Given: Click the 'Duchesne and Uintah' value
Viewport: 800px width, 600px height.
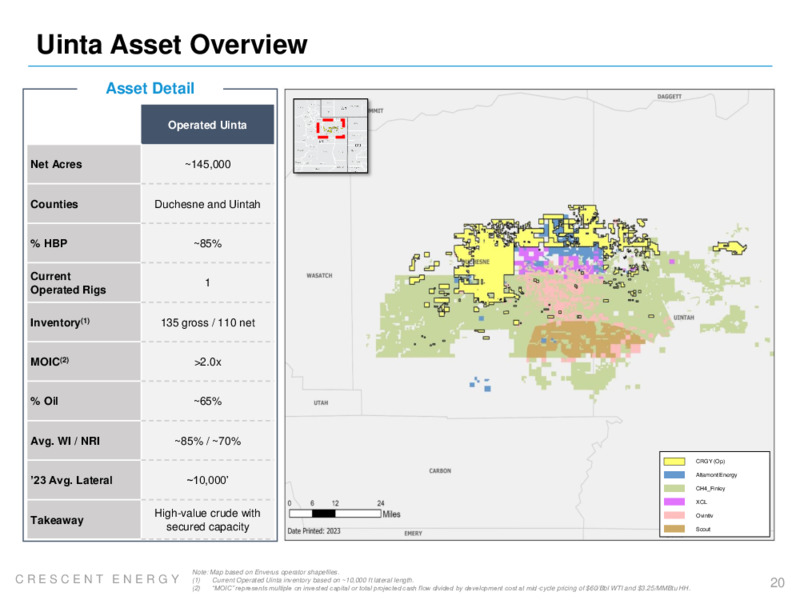Looking at the screenshot, I should click(x=208, y=204).
